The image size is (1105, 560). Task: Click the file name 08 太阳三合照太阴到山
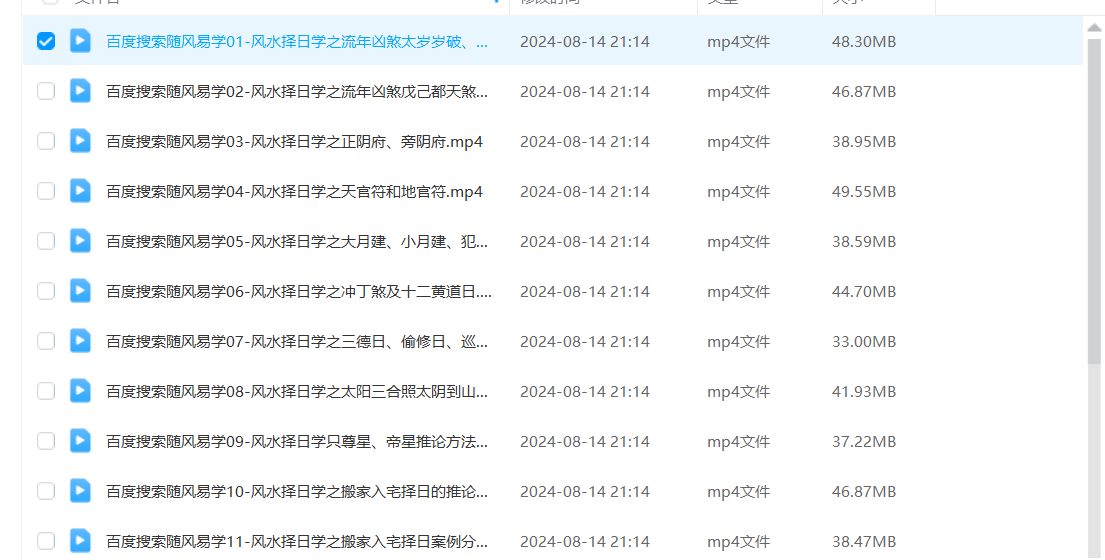[297, 391]
